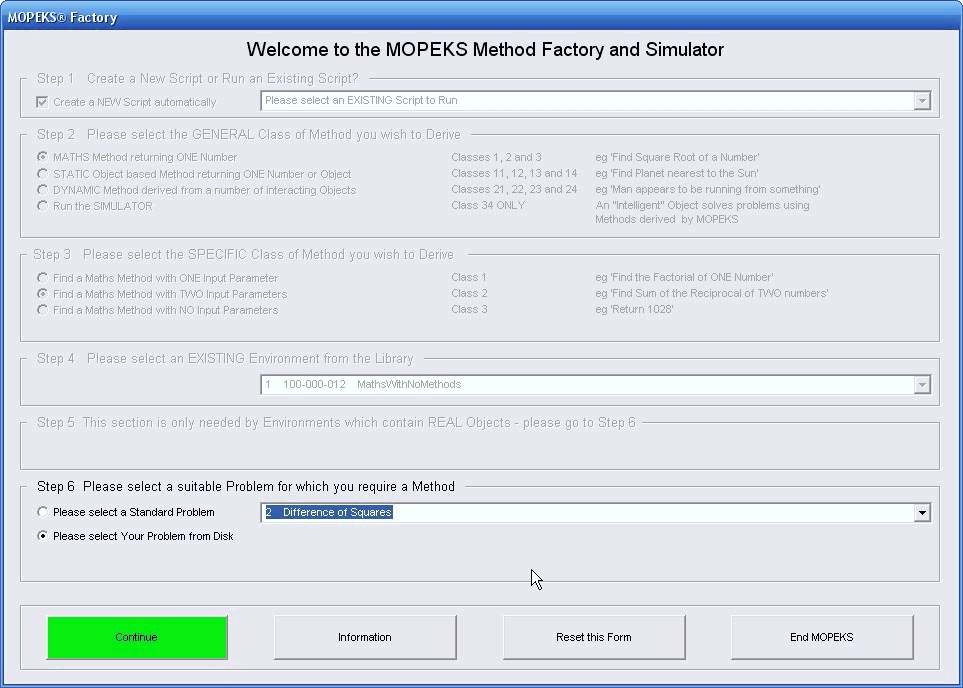Click 'Classes 21, 22, 23 and 24' text
Viewport: 963px width, 688px height.
(x=514, y=189)
